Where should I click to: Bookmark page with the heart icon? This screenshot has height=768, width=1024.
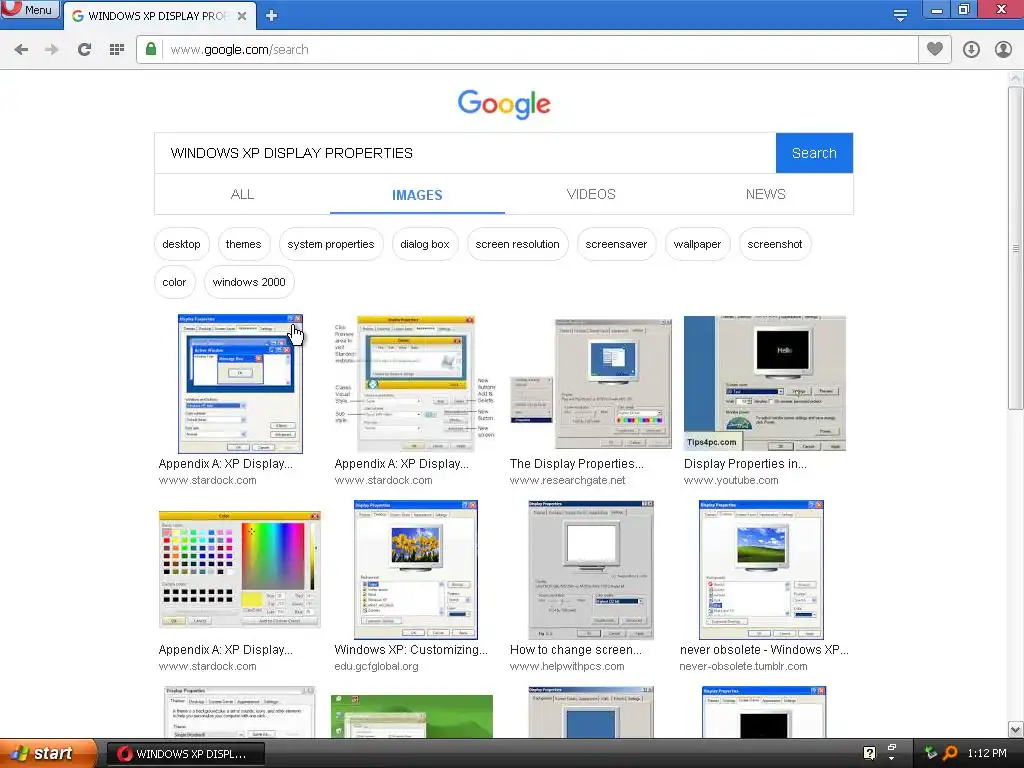(935, 49)
